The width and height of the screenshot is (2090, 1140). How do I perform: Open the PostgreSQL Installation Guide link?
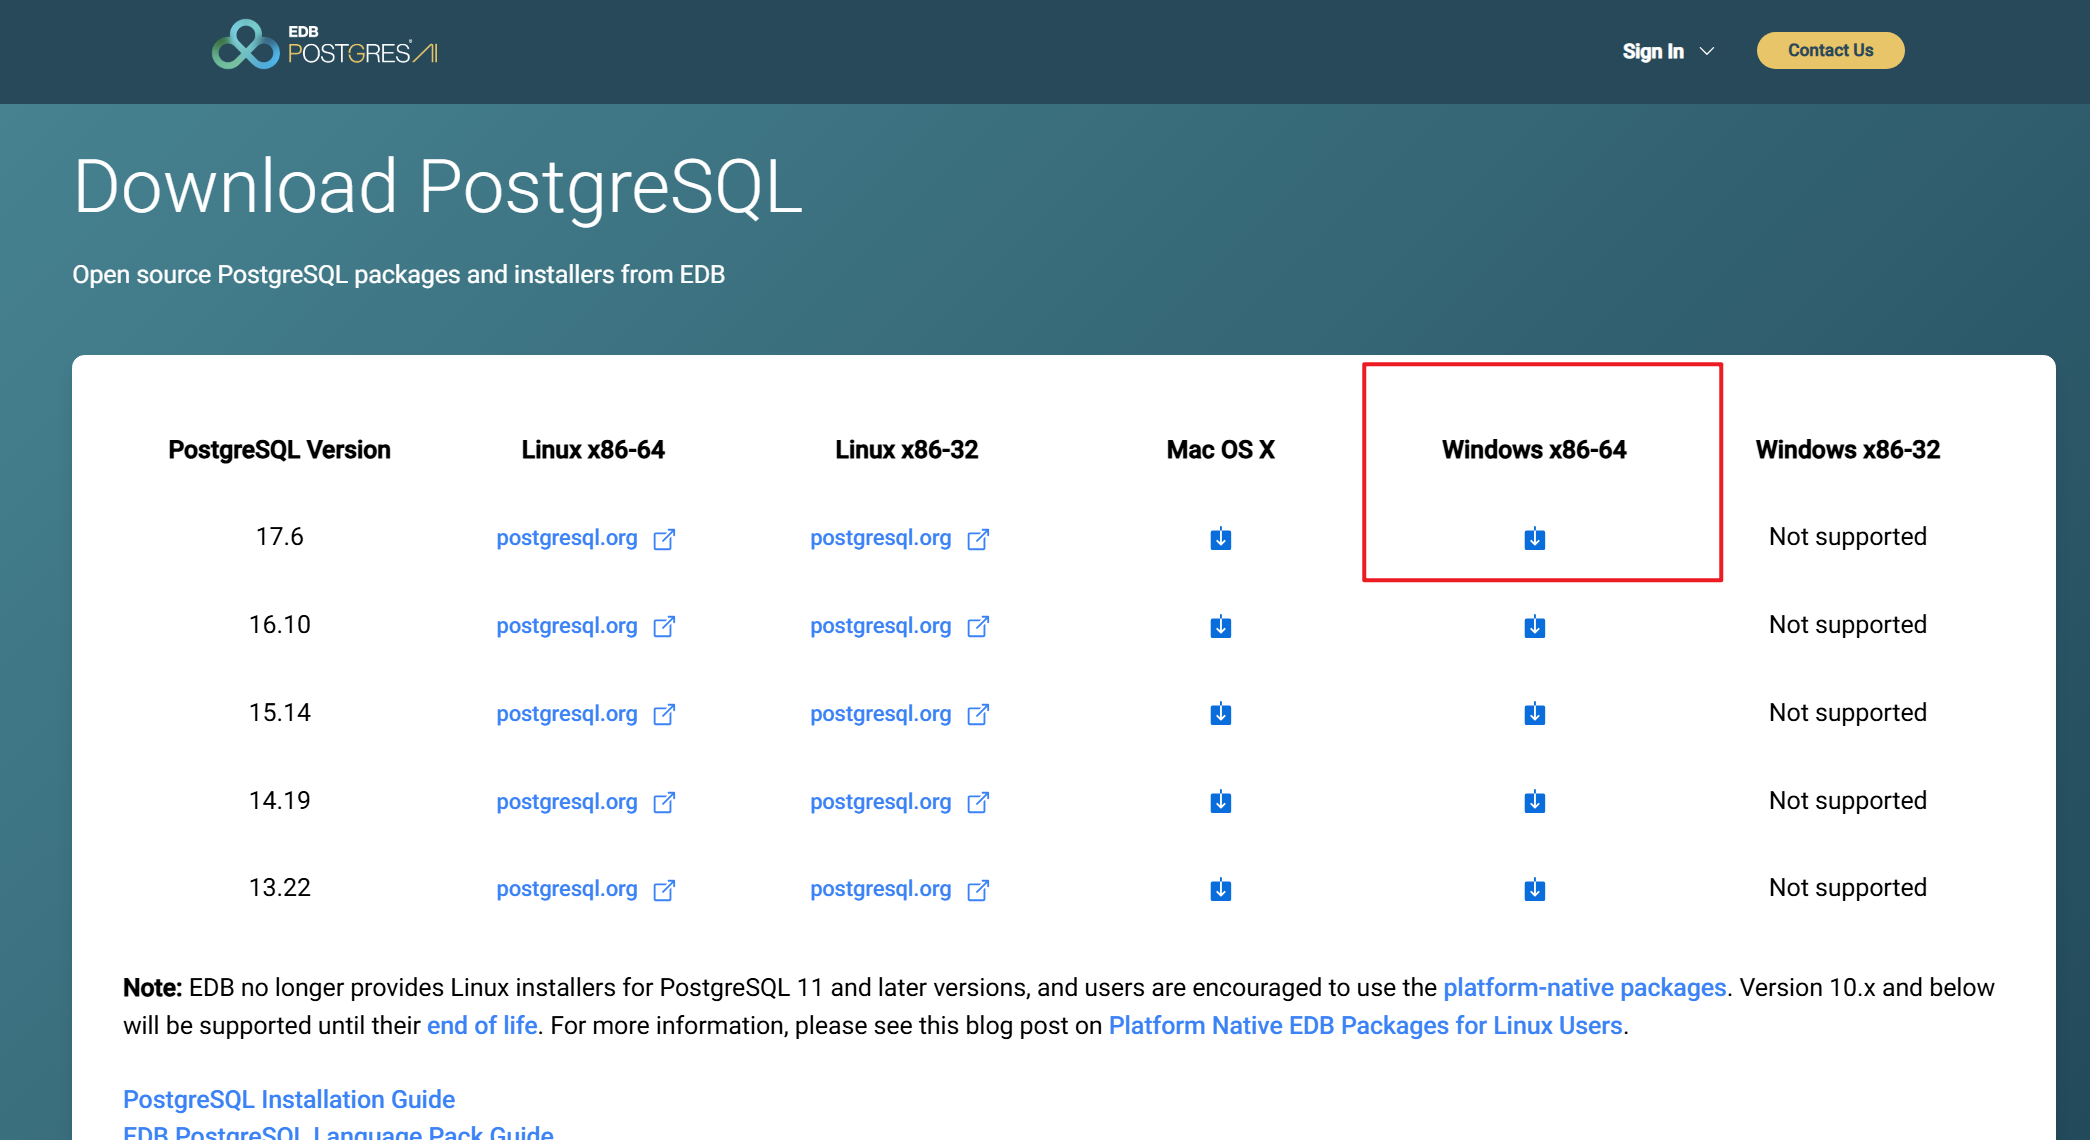pyautogui.click(x=289, y=1099)
